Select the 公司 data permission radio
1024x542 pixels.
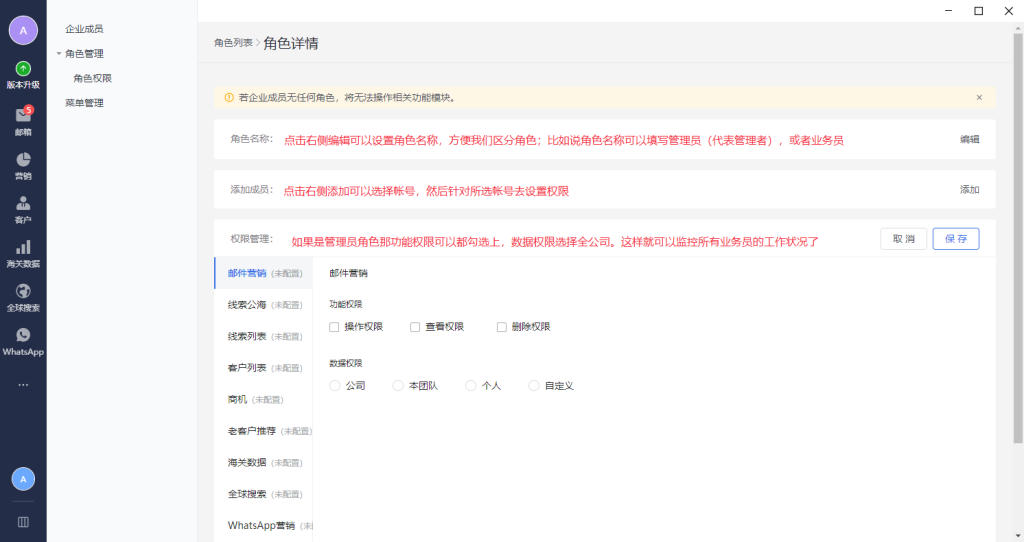pyautogui.click(x=335, y=385)
